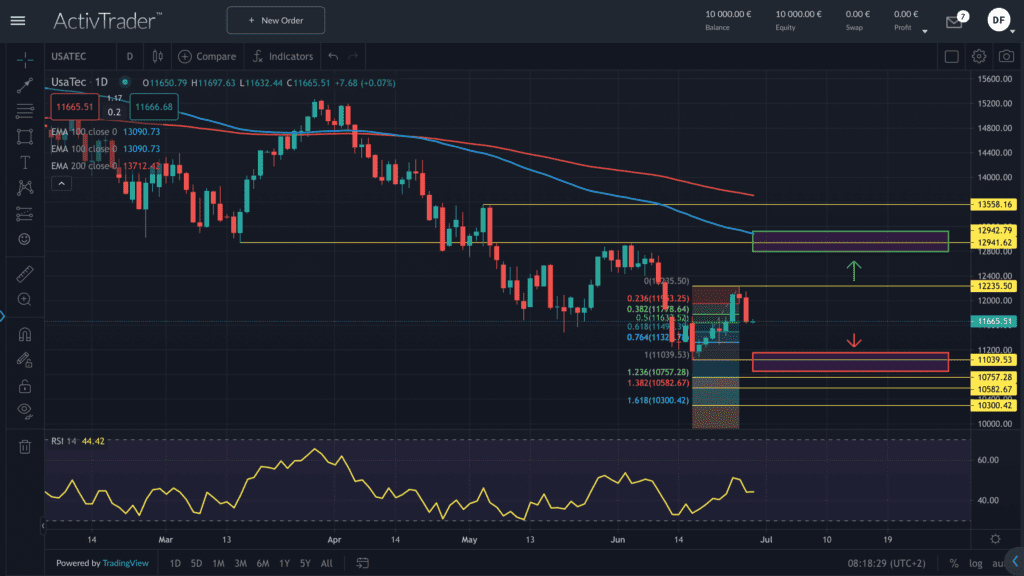The image size is (1024, 576).
Task: Open chart Settings gear
Action: [978, 57]
